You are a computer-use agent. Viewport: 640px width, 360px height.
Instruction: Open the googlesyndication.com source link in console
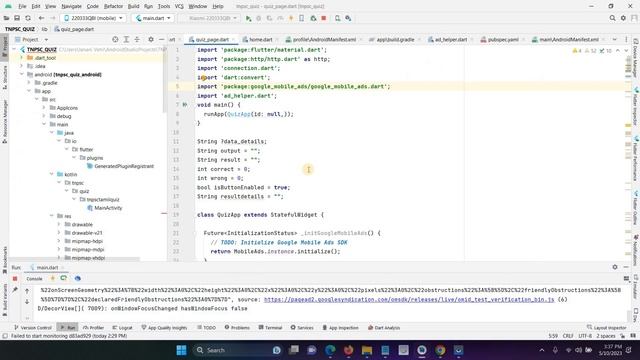click(409, 300)
